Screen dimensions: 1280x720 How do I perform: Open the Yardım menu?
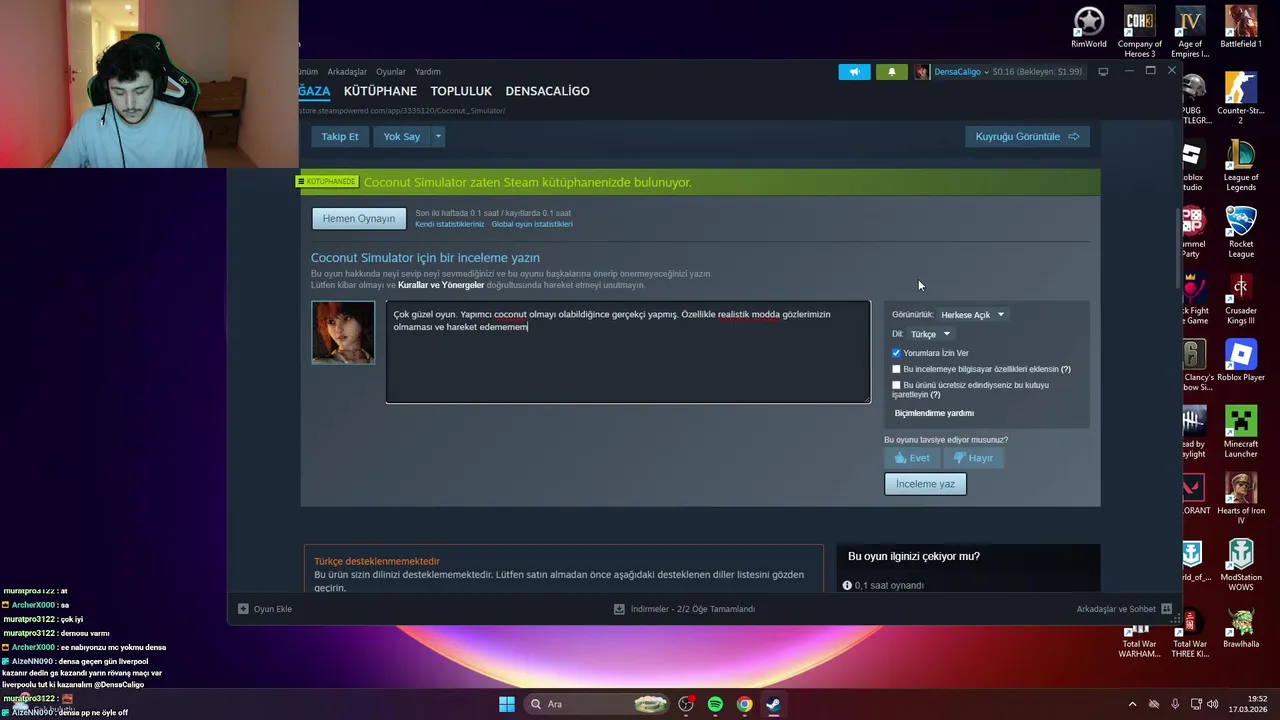click(x=428, y=72)
